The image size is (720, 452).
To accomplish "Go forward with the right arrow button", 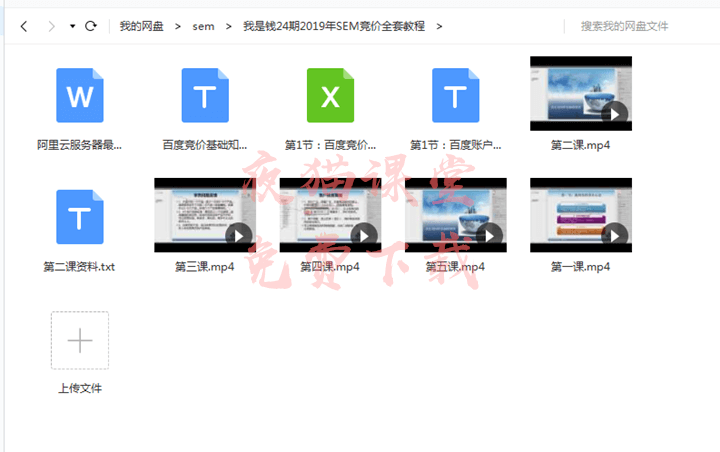I will tap(51, 26).
